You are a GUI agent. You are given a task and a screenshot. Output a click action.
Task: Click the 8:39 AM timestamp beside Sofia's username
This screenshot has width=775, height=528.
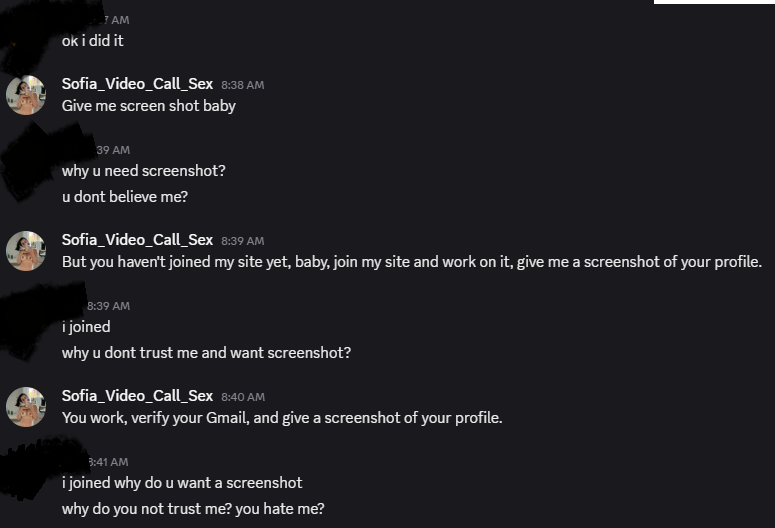point(242,241)
